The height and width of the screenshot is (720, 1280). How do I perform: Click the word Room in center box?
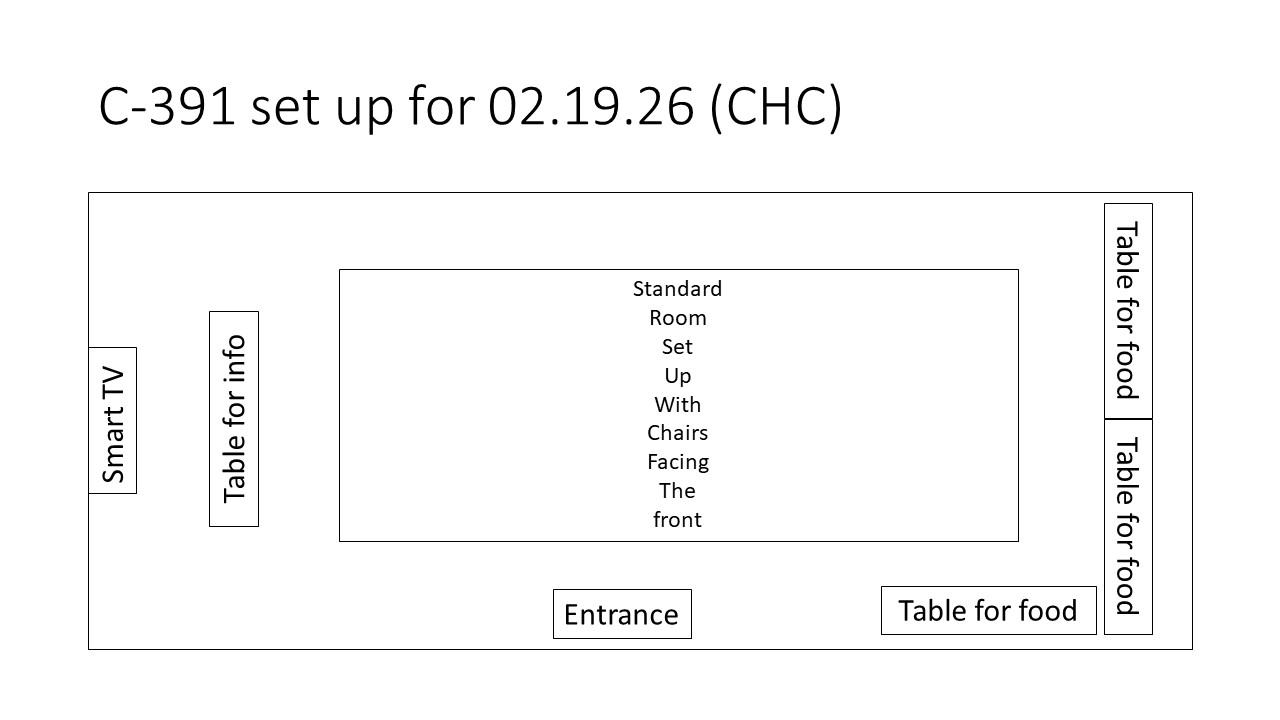[x=677, y=318]
